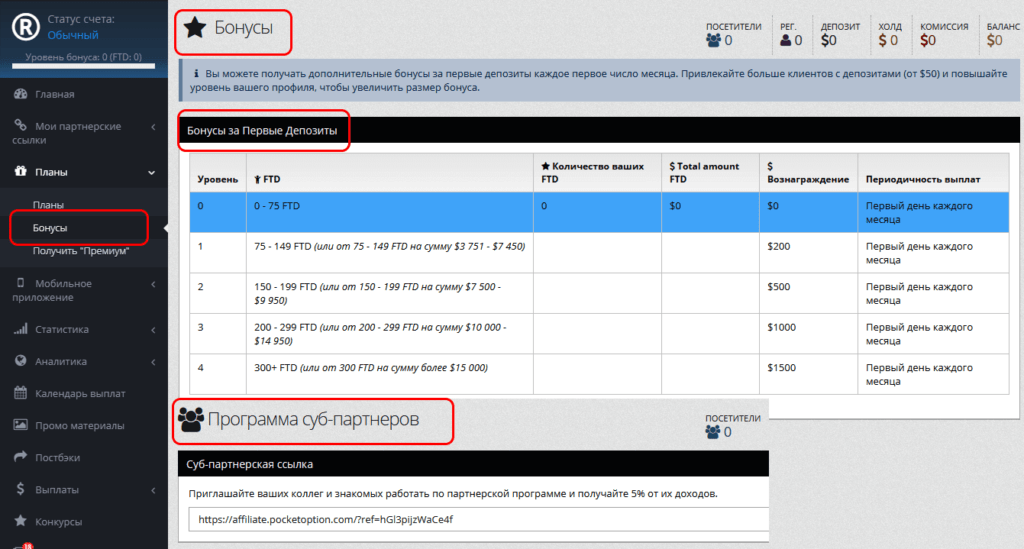Open the Бонусы submenu item

(x=50, y=228)
